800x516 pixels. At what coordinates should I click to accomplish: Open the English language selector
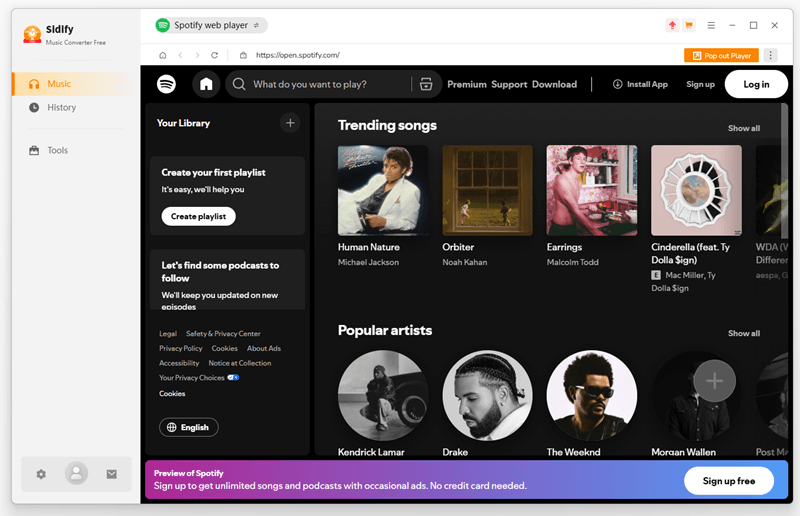click(189, 427)
